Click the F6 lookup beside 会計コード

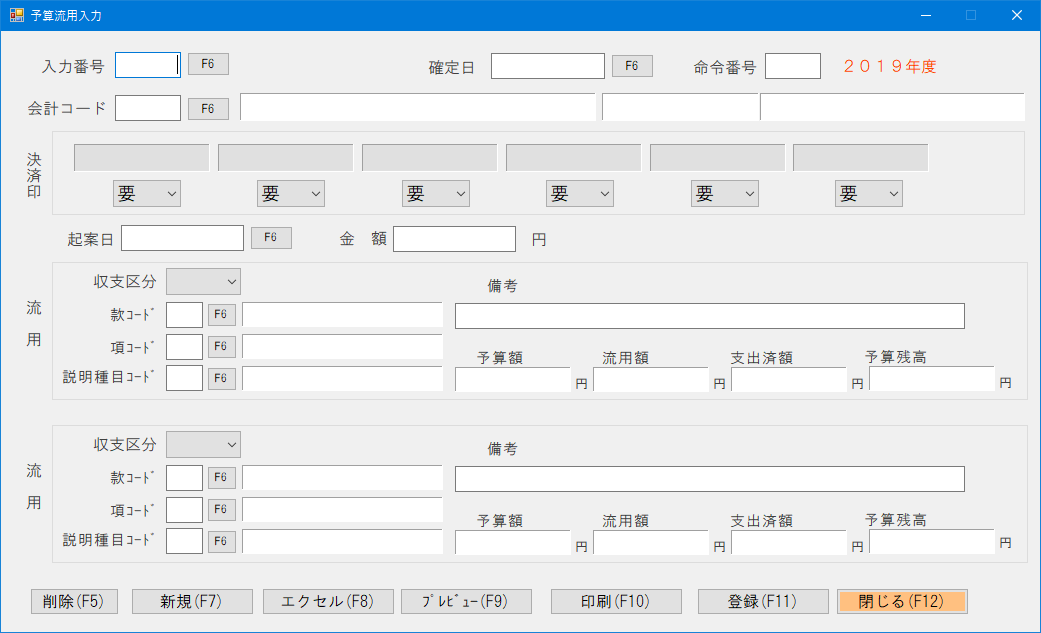[x=208, y=108]
